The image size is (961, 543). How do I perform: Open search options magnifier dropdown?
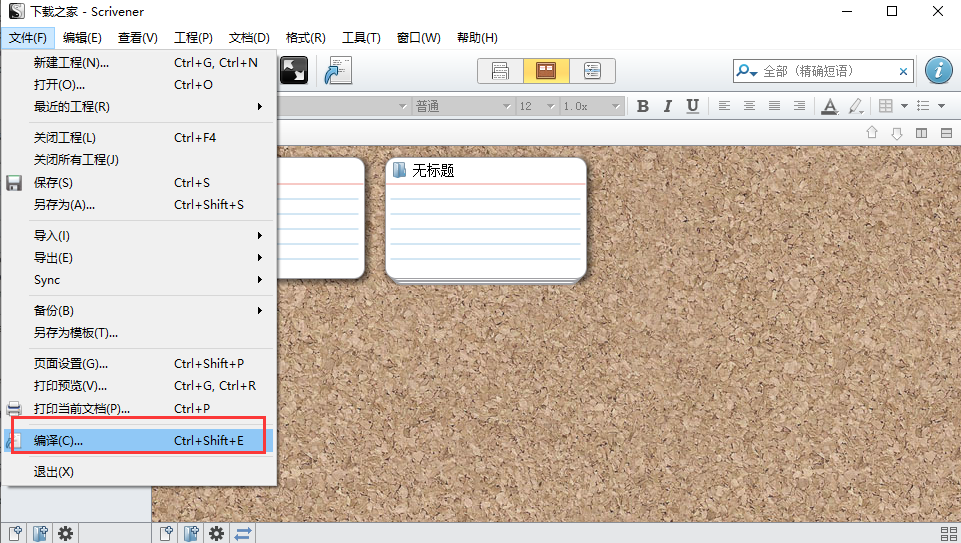pyautogui.click(x=746, y=71)
